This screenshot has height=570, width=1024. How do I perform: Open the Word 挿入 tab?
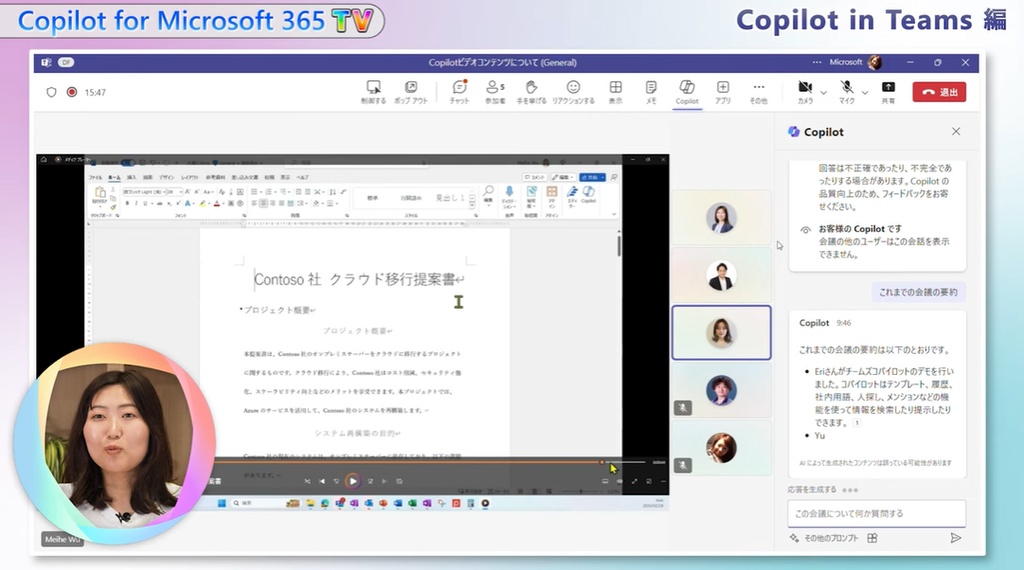click(x=132, y=178)
